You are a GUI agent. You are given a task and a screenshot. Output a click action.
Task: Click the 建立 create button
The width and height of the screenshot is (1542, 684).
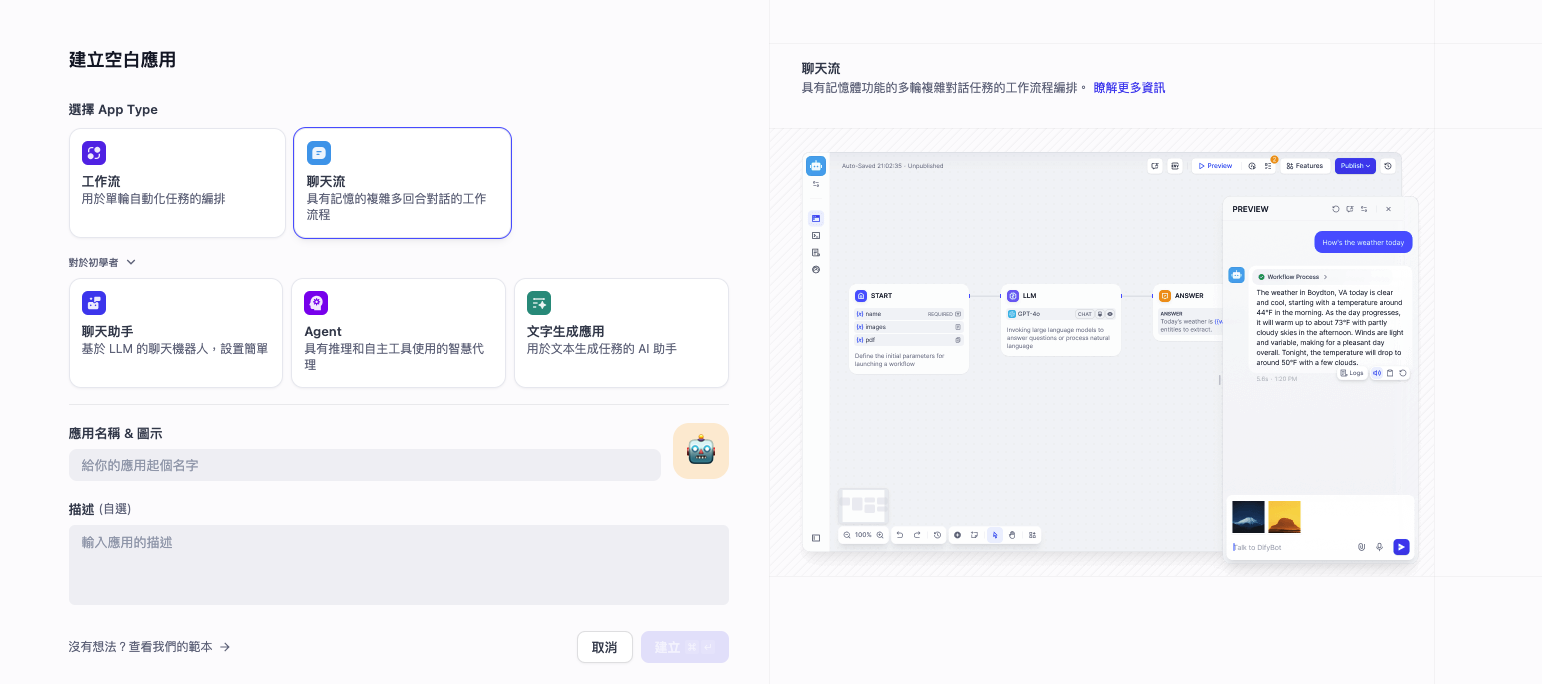tap(684, 647)
